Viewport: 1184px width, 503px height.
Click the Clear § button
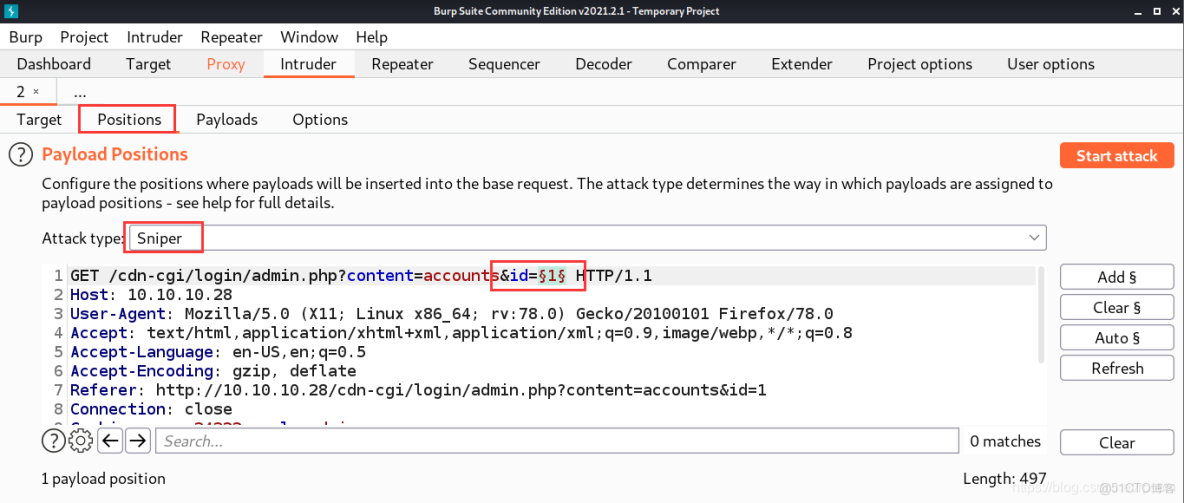pos(1116,307)
